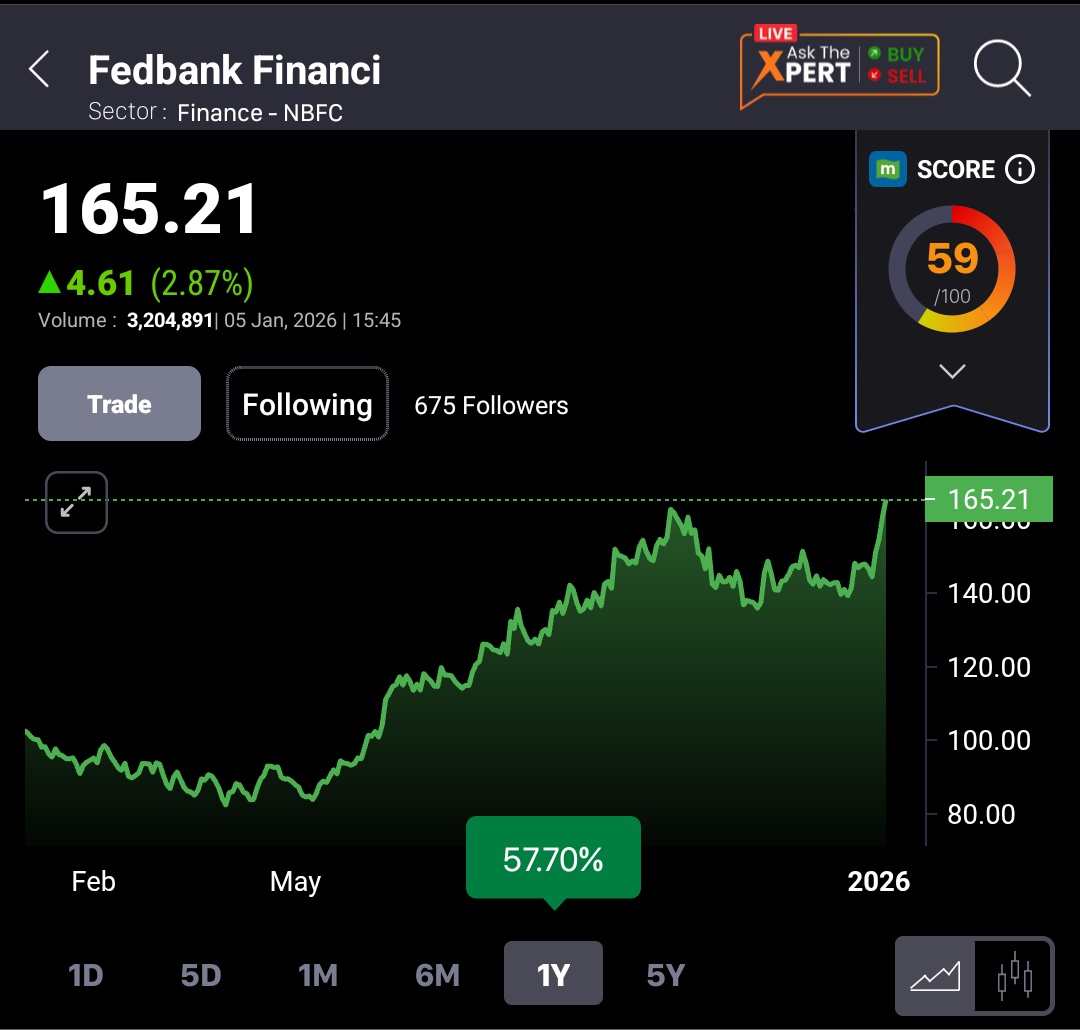This screenshot has width=1080, height=1030.
Task: Tap the 05 Jan, 2026 | 15:45 timestamp
Action: tap(312, 320)
